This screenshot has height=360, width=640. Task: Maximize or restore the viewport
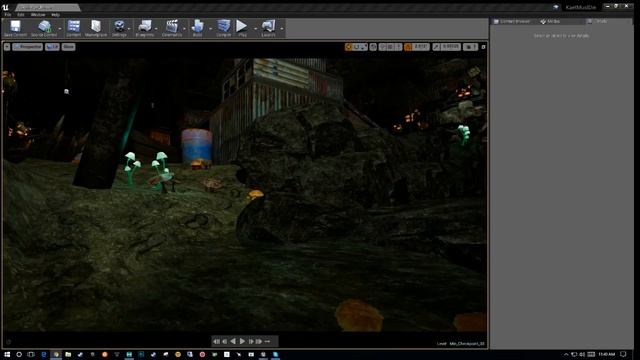pyautogui.click(x=483, y=47)
